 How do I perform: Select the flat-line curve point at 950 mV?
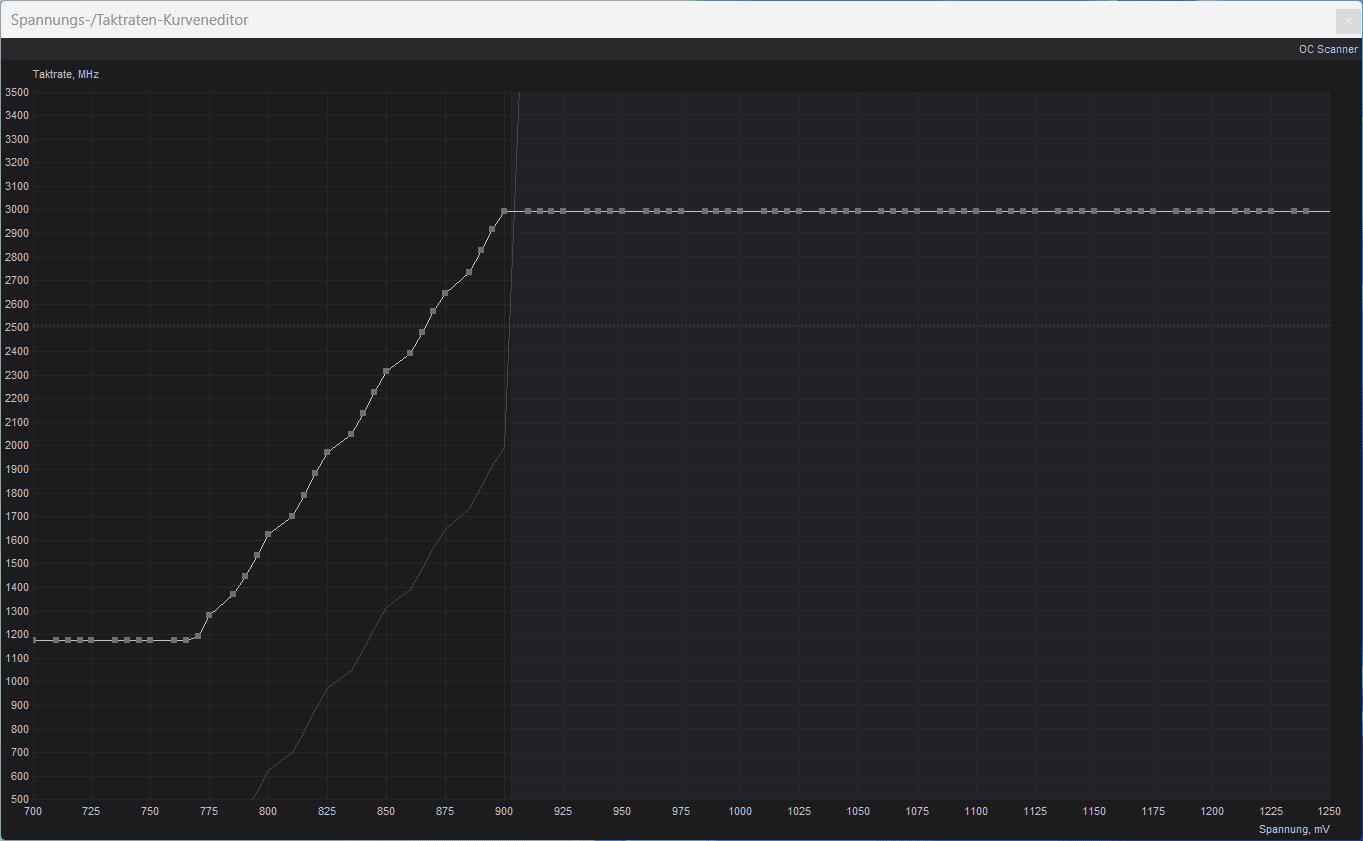point(622,211)
